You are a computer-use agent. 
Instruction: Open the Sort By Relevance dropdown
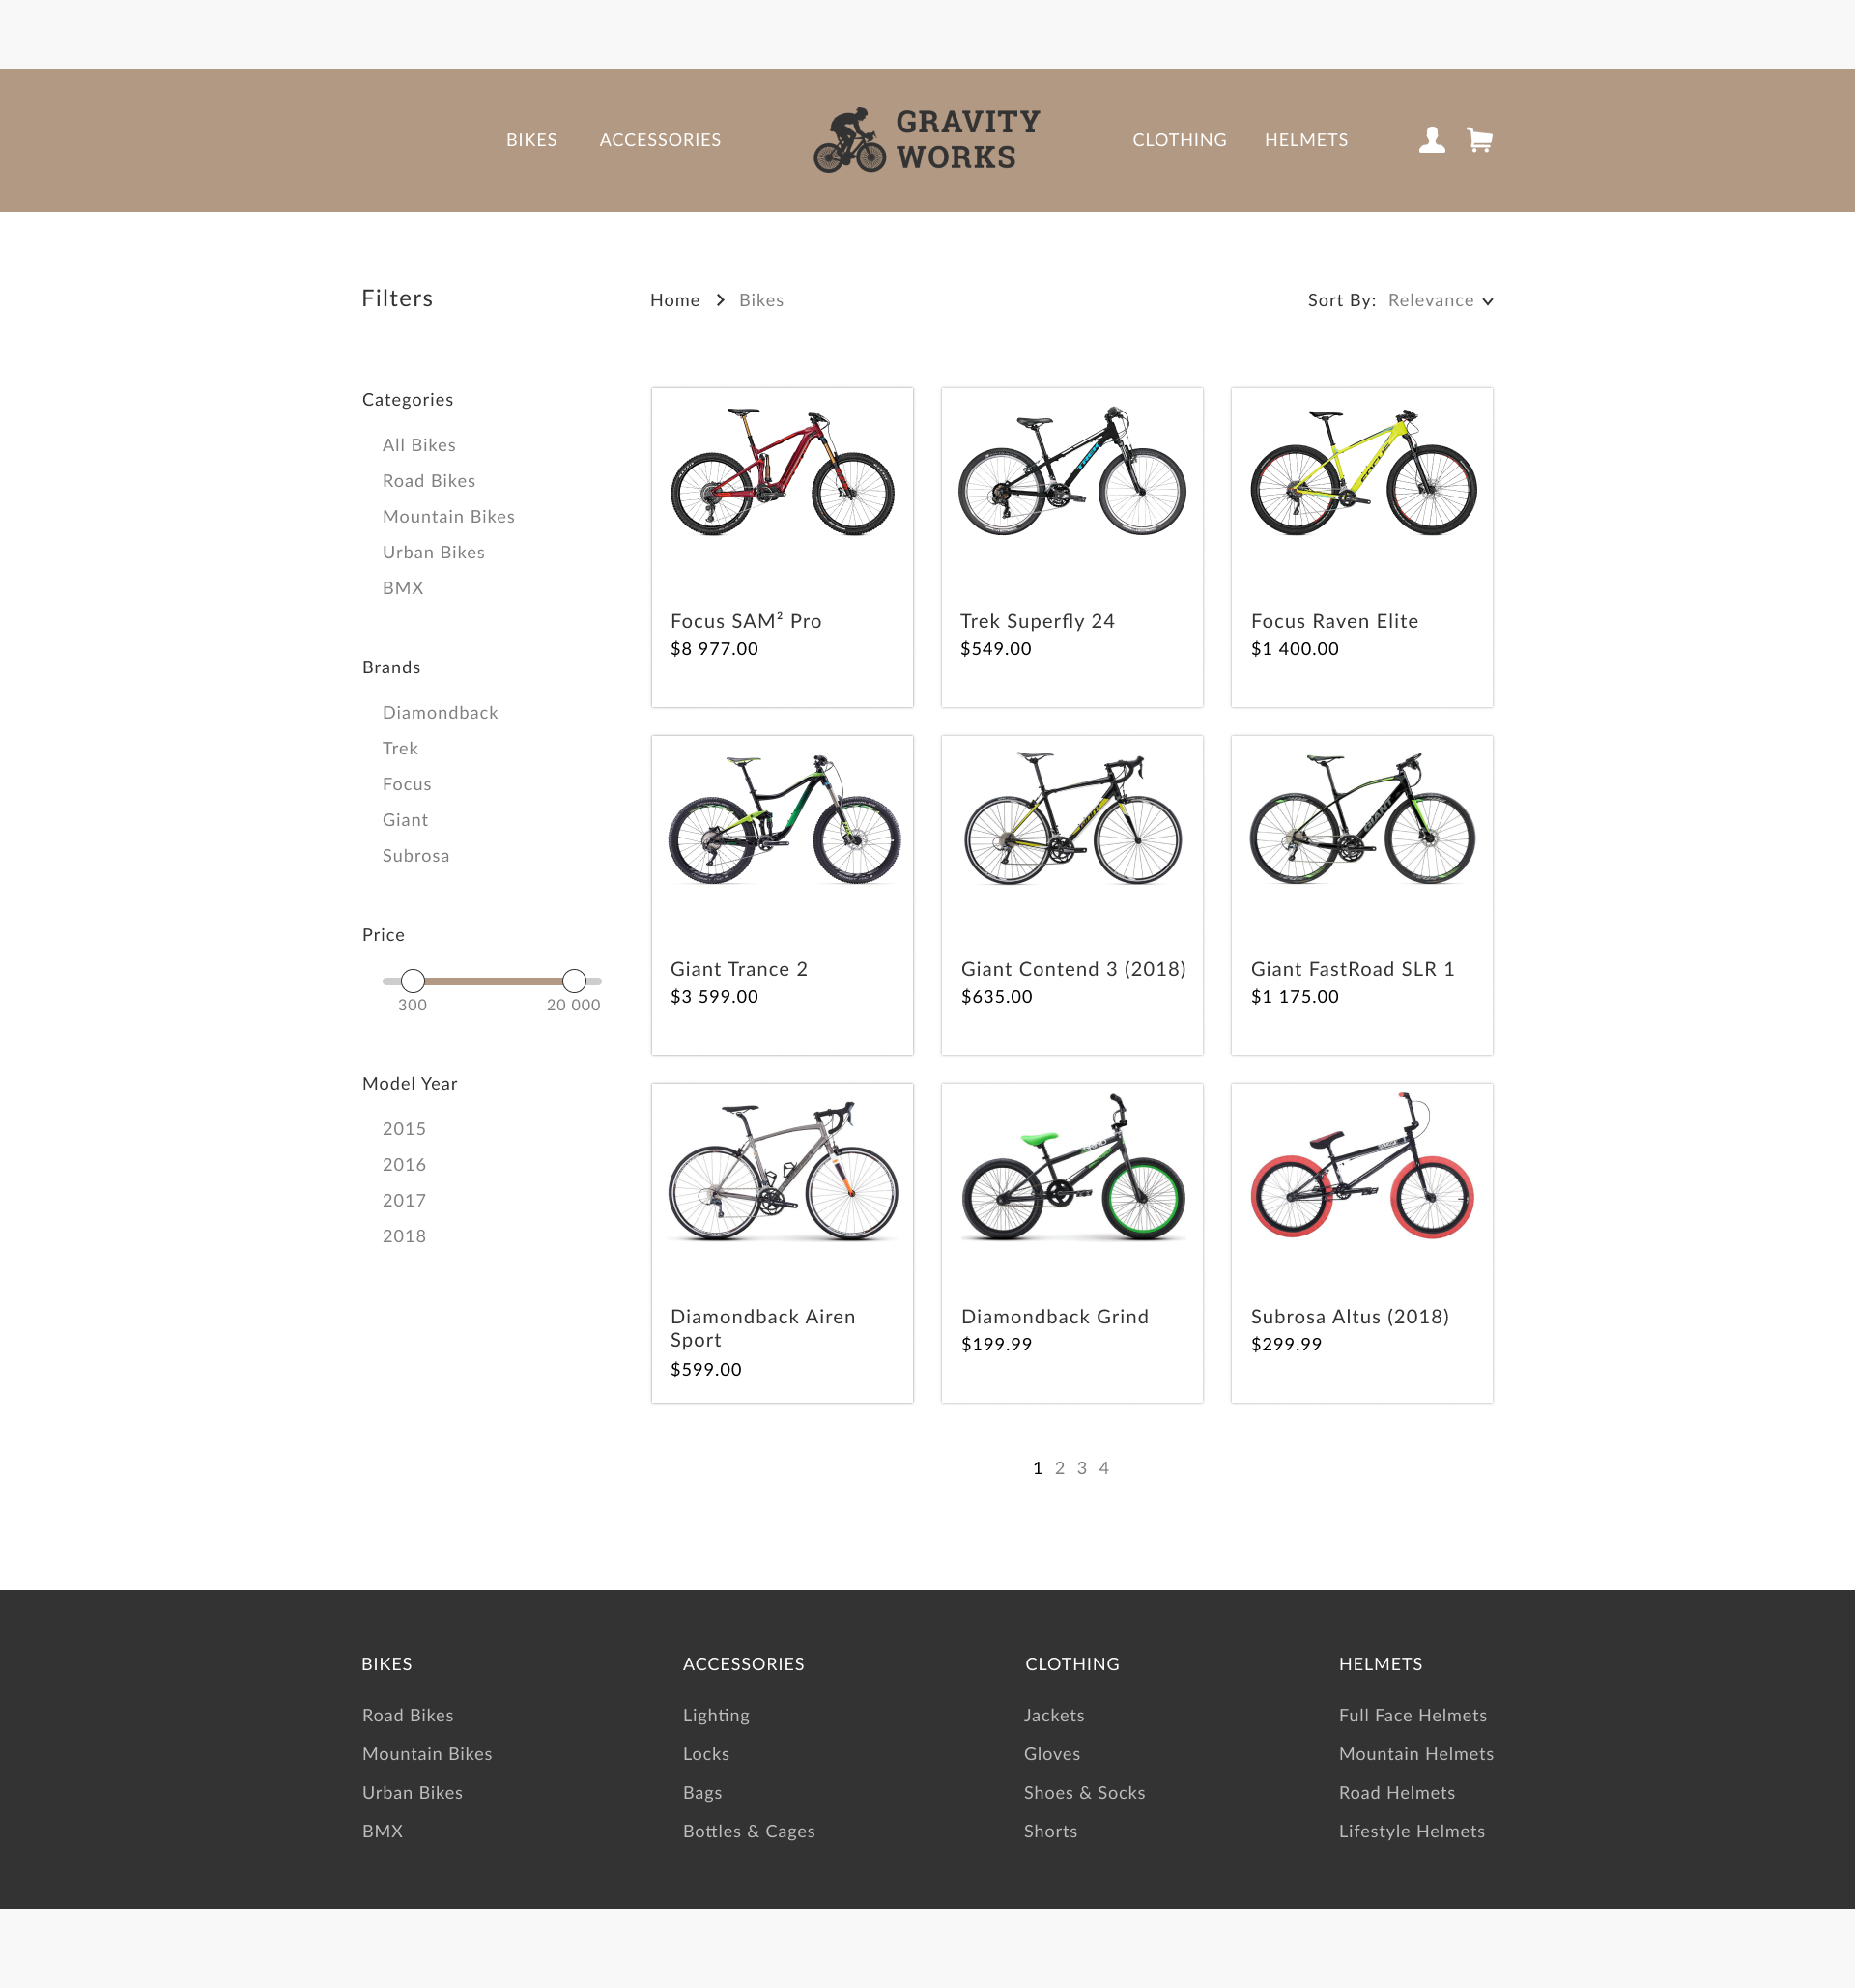click(1440, 300)
